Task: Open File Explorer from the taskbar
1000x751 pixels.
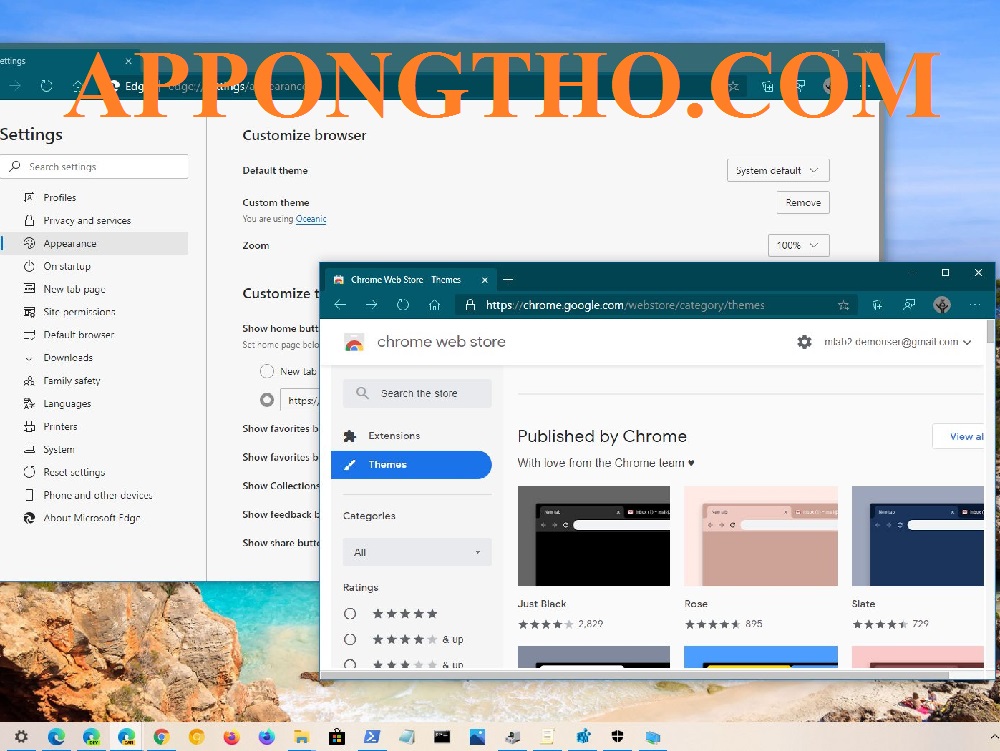Action: [x=302, y=737]
